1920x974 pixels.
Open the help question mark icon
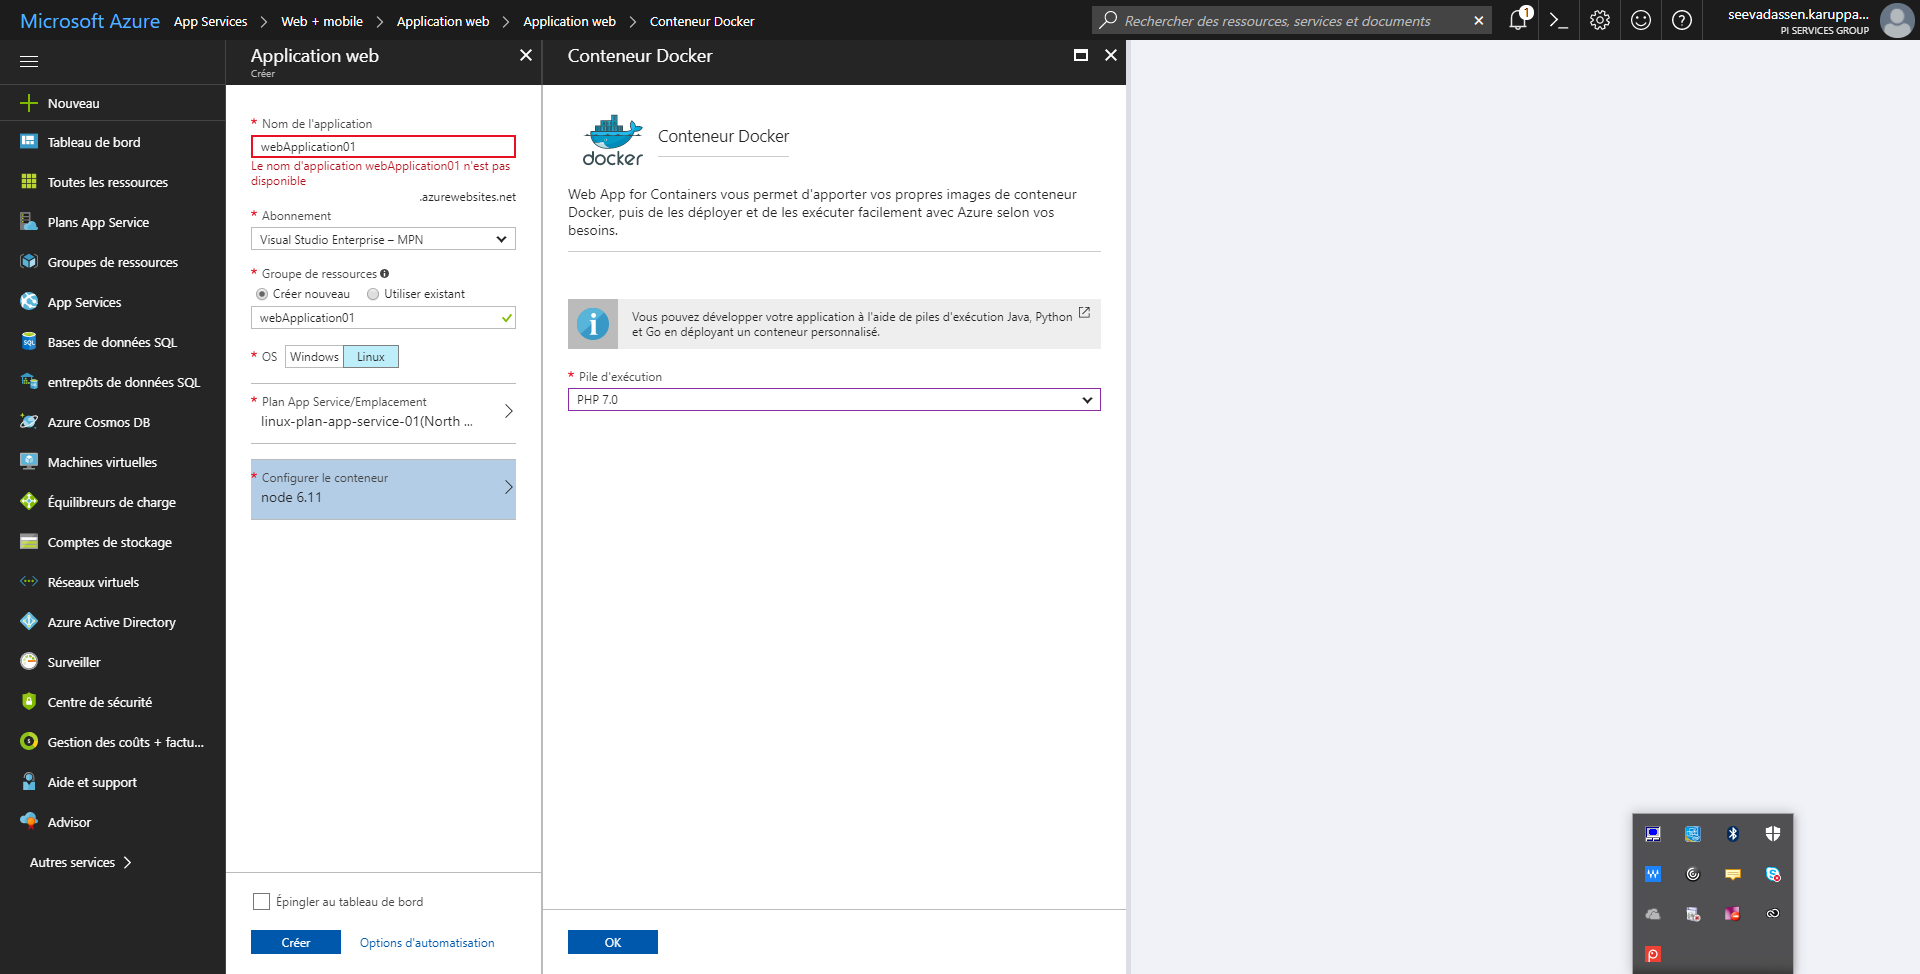1682,20
